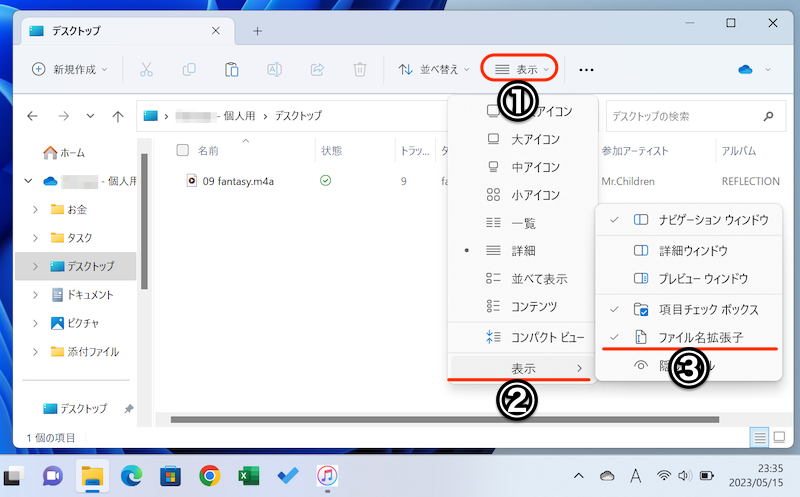Click the ホーム link in navigation pane
The width and height of the screenshot is (800, 497).
(72, 153)
